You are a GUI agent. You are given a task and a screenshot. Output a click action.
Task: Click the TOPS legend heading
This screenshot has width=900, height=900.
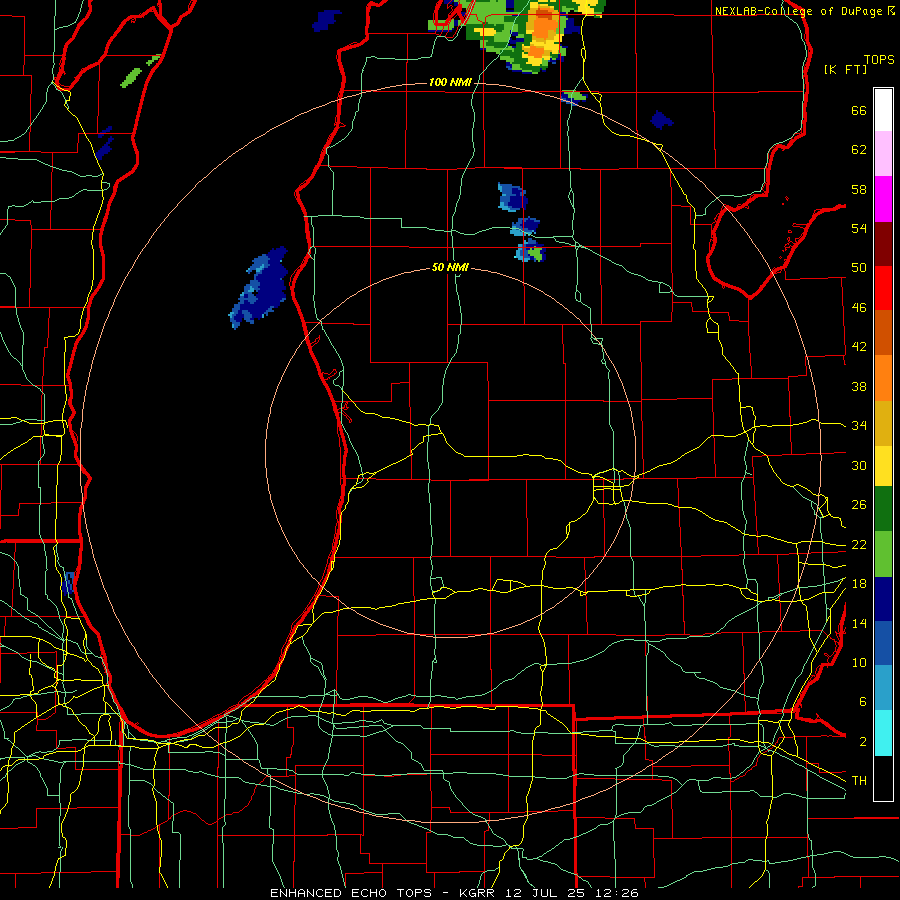879,60
